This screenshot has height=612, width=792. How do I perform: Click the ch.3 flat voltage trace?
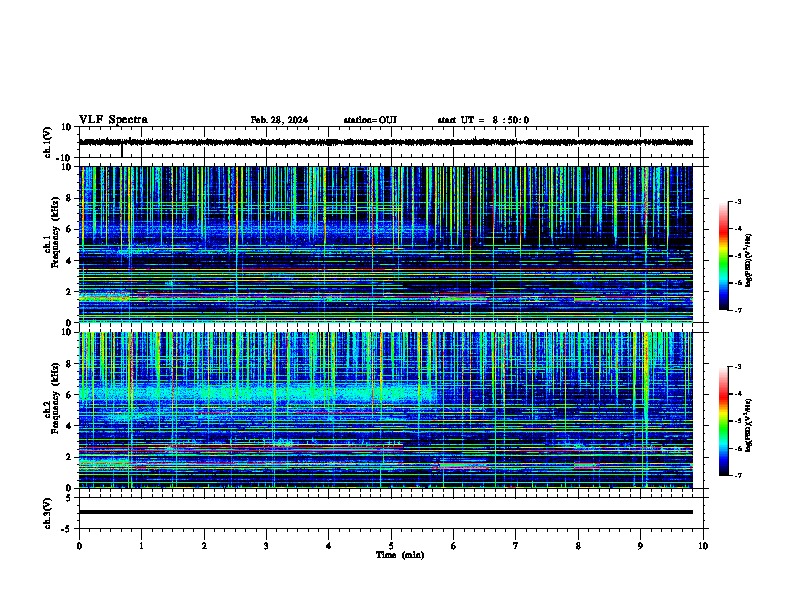(x=386, y=512)
